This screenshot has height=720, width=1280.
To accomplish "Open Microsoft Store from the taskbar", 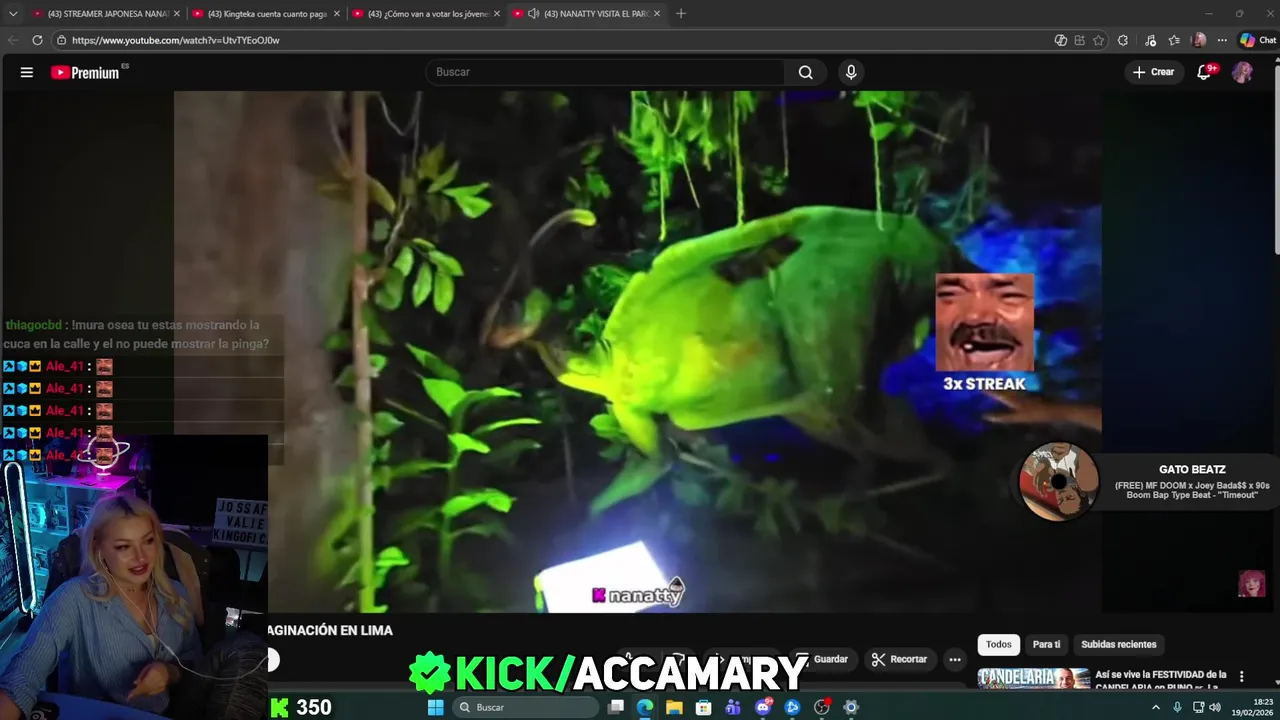I will [x=704, y=707].
